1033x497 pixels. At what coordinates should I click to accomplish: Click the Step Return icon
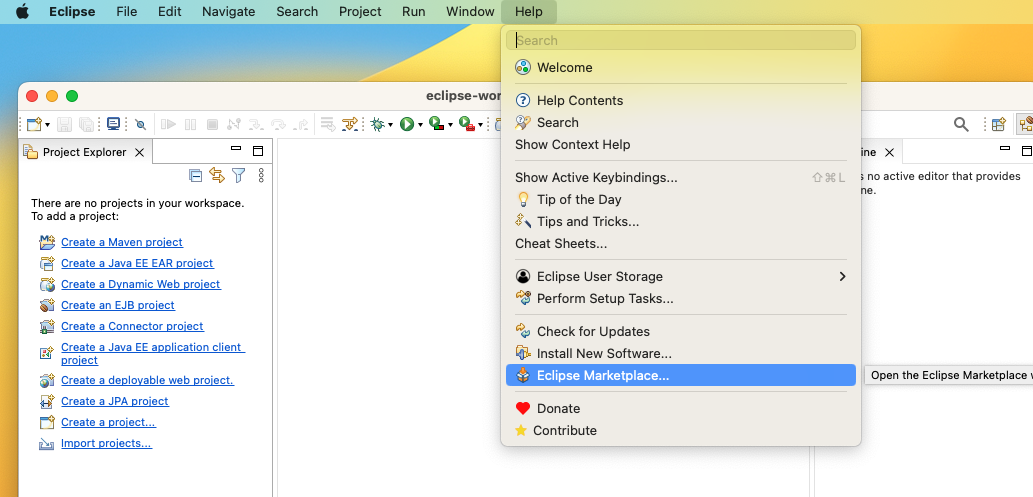[x=300, y=124]
